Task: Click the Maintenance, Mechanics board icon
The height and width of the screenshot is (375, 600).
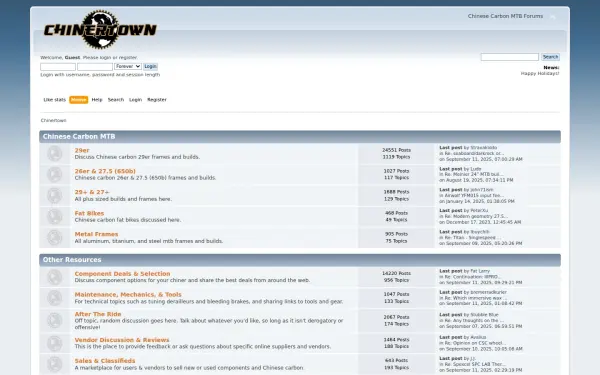Action: tap(55, 298)
